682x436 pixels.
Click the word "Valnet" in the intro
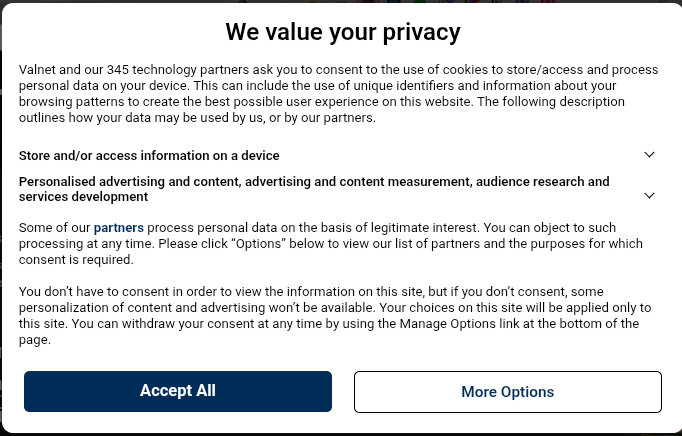pos(39,70)
